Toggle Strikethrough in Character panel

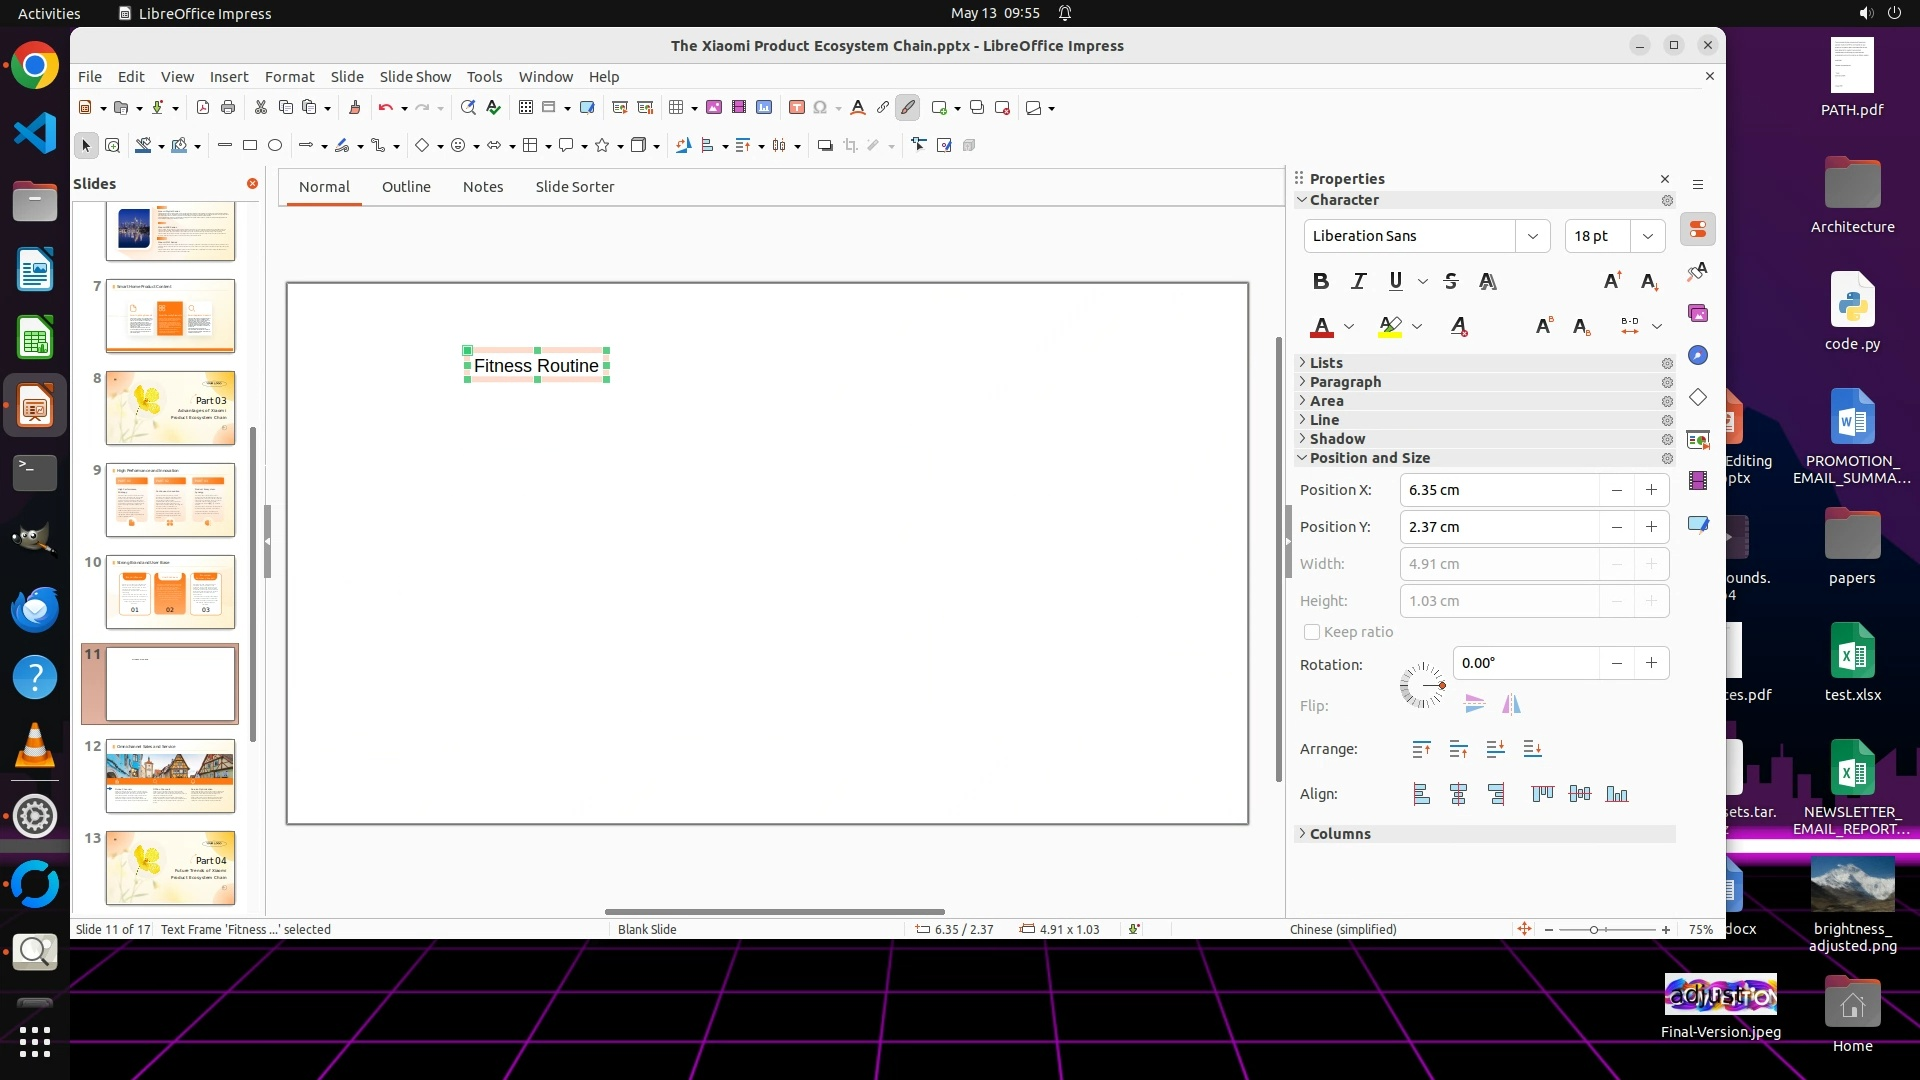pyautogui.click(x=1451, y=282)
